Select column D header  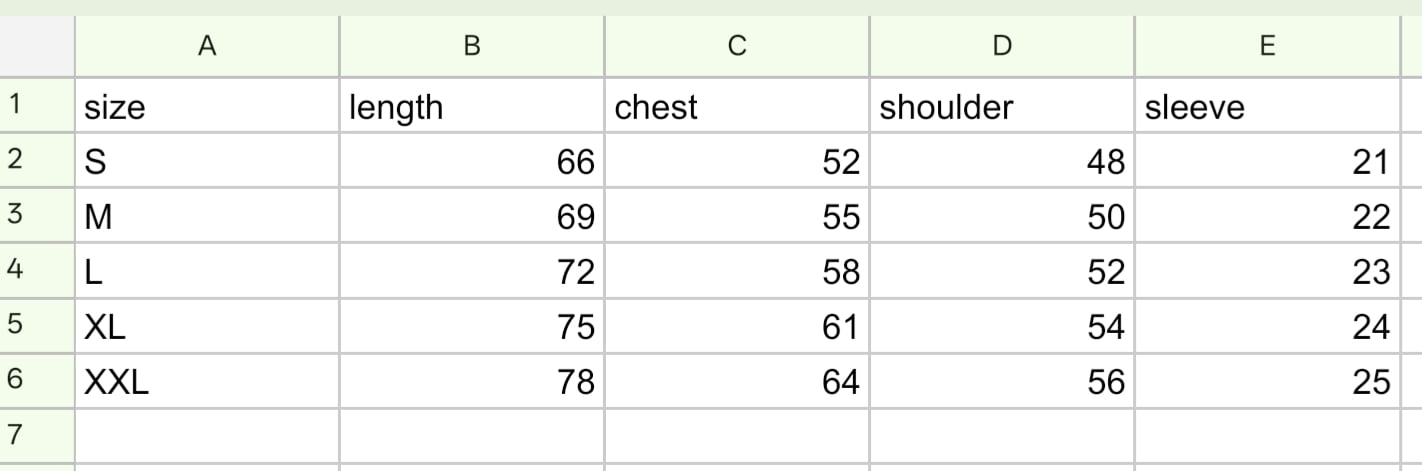[1002, 46]
